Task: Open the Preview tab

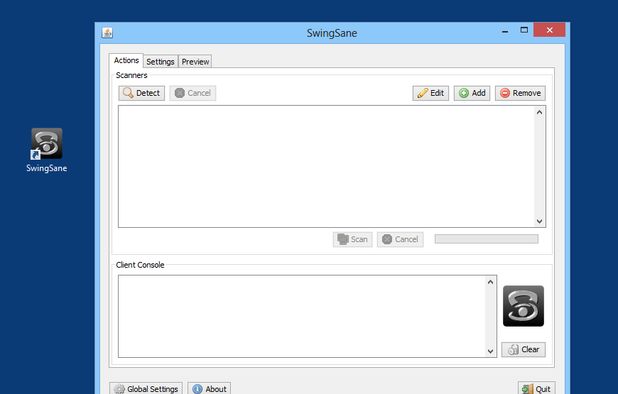Action: (195, 61)
